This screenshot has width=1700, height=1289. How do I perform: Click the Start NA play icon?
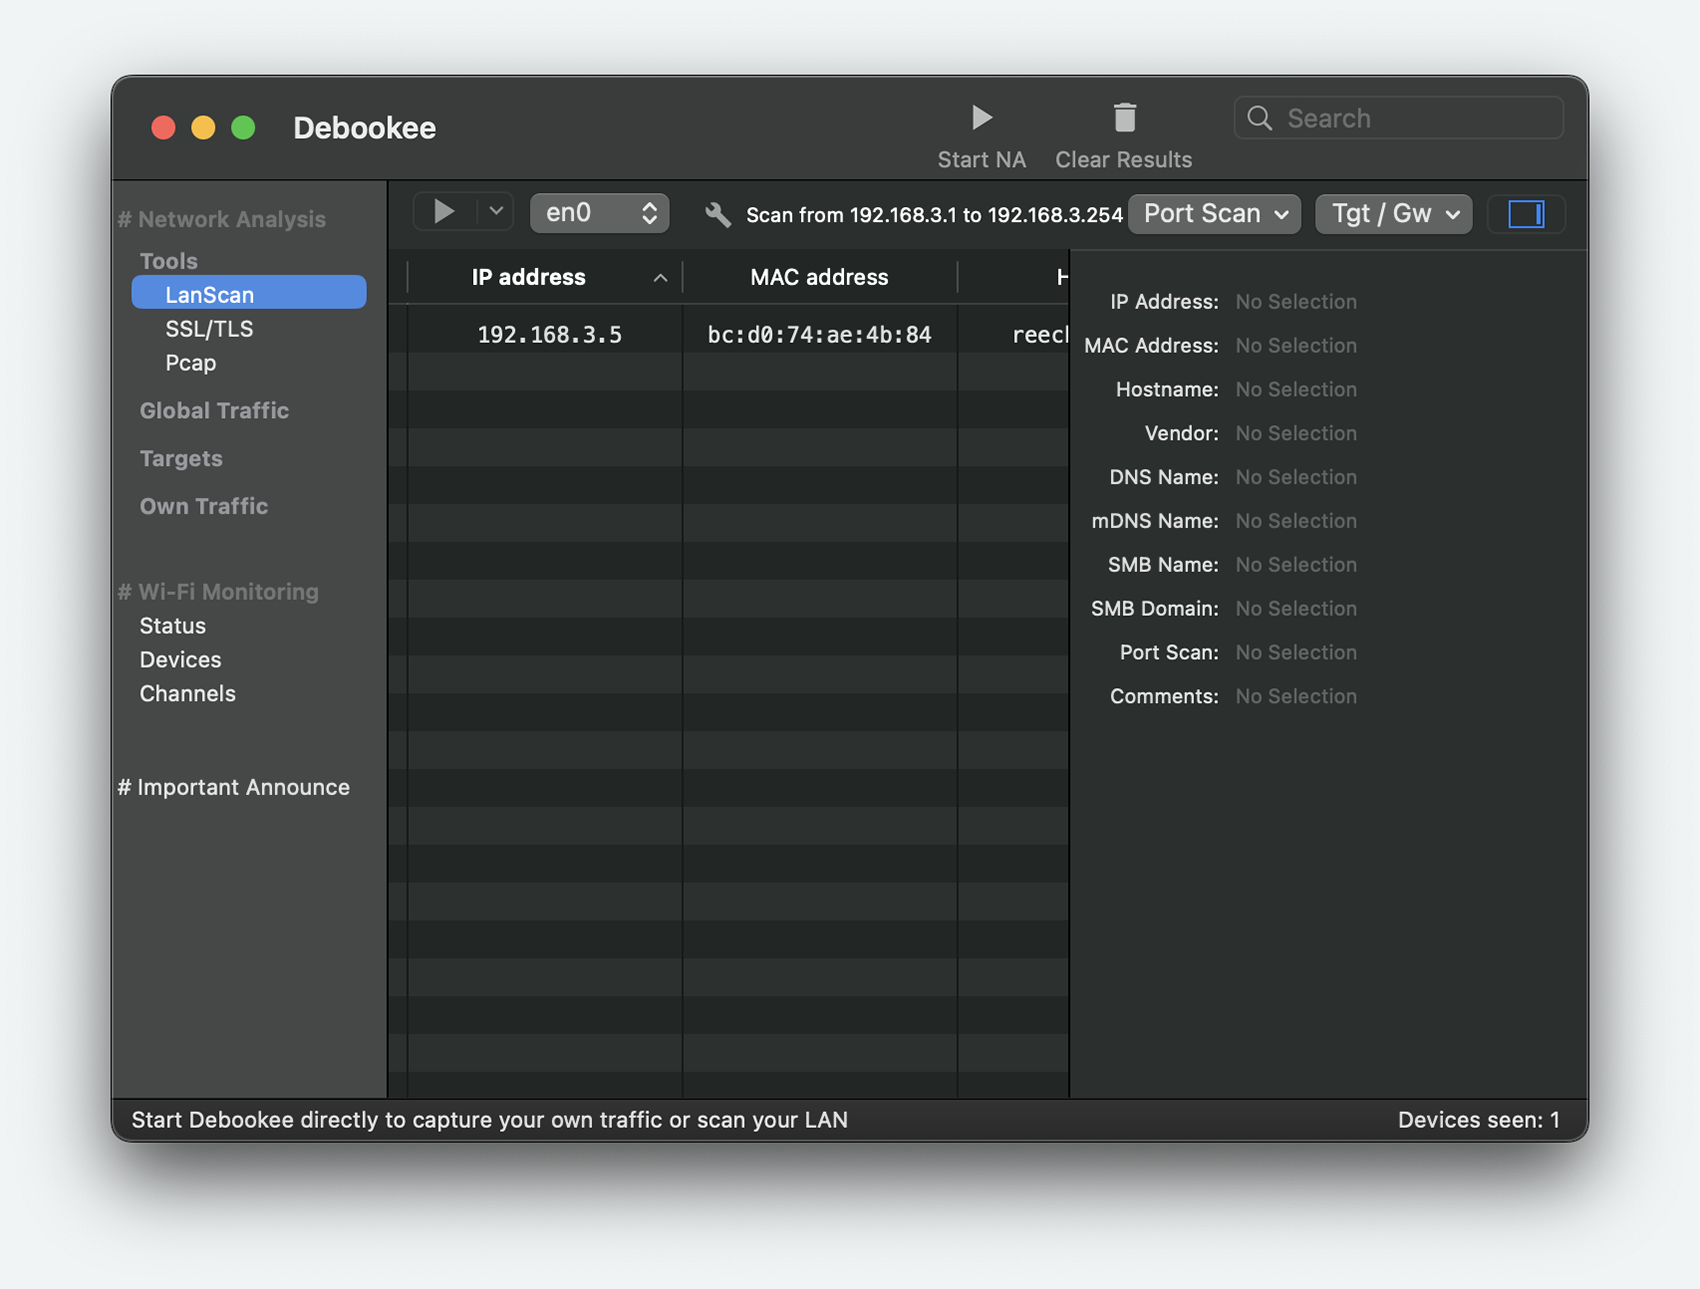coord(981,118)
